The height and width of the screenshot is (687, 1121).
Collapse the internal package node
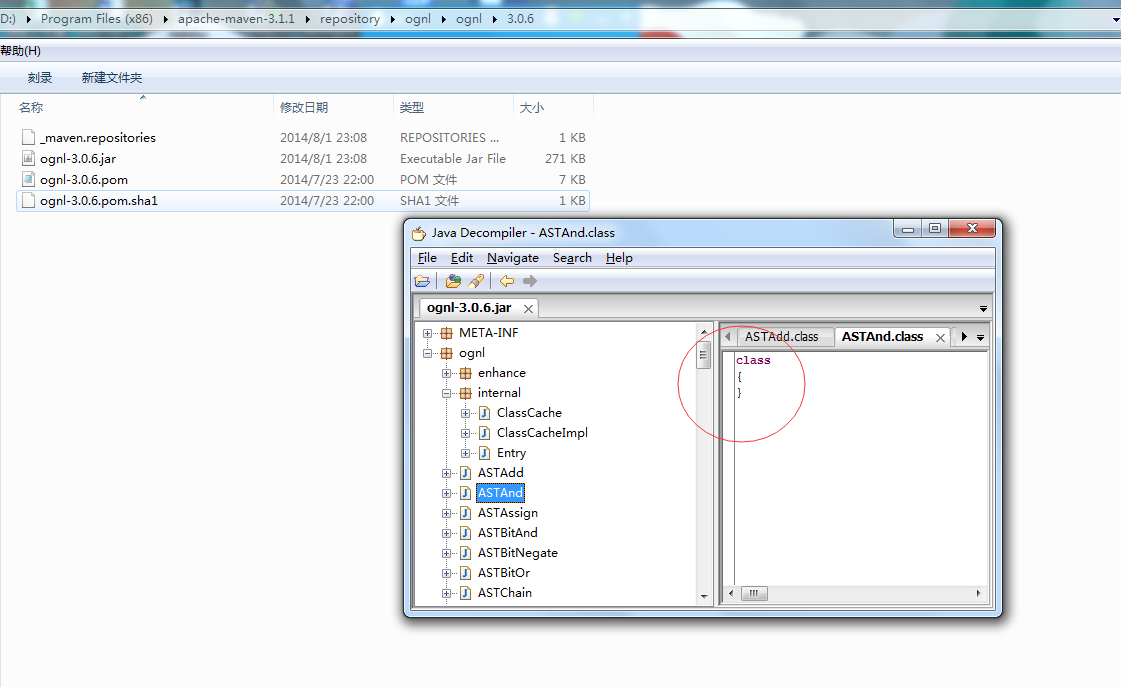[x=446, y=392]
